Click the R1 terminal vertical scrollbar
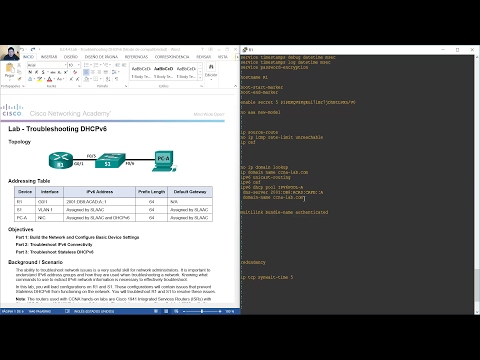Screen dimensions: 480x360 [x=477, y=184]
